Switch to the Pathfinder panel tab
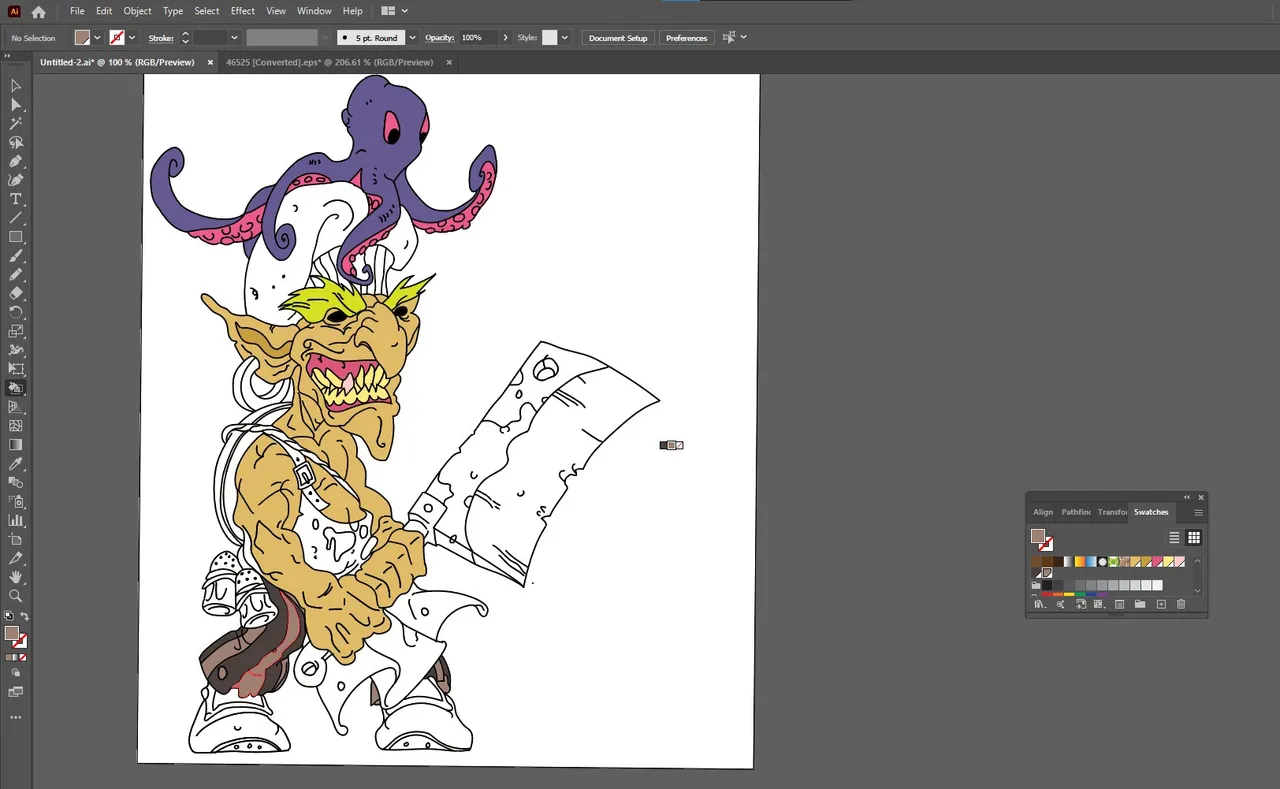Image resolution: width=1280 pixels, height=789 pixels. point(1076,512)
